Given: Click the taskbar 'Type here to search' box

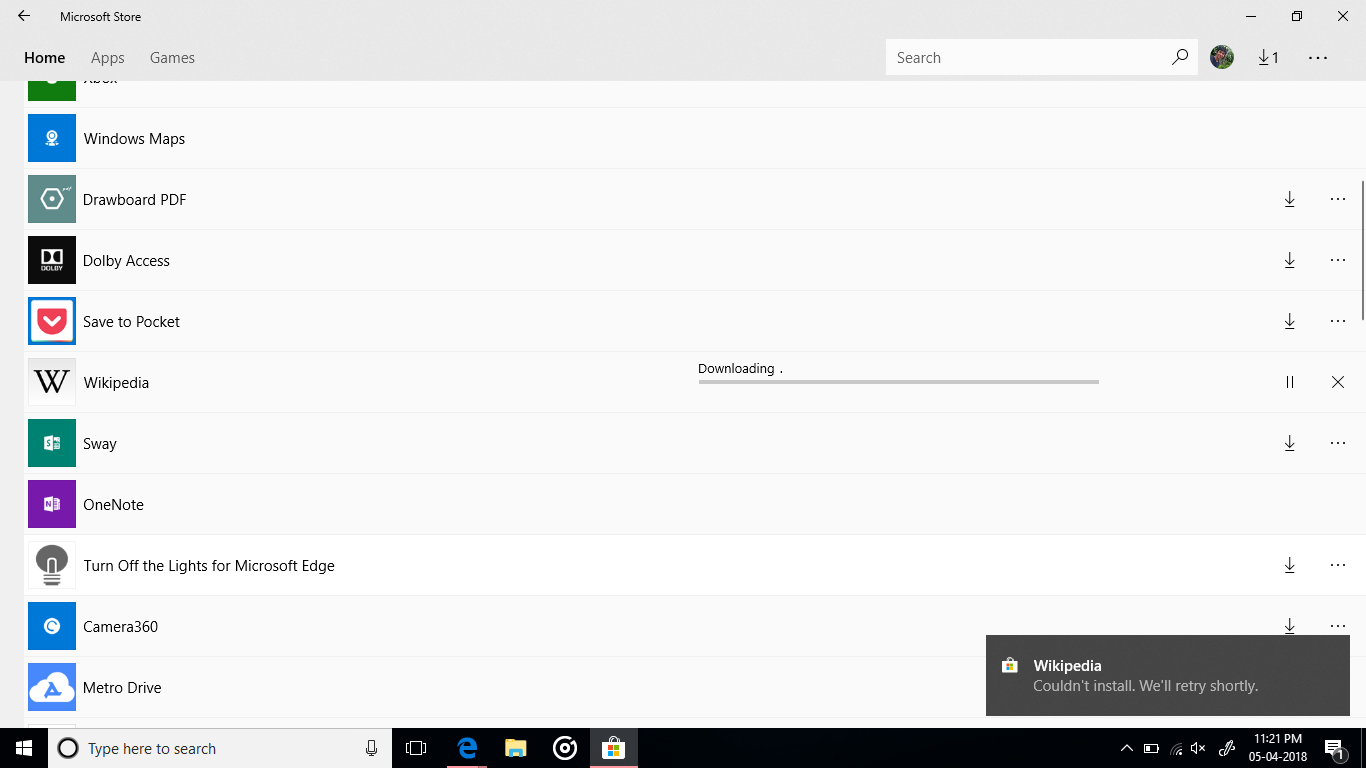Looking at the screenshot, I should coord(218,748).
